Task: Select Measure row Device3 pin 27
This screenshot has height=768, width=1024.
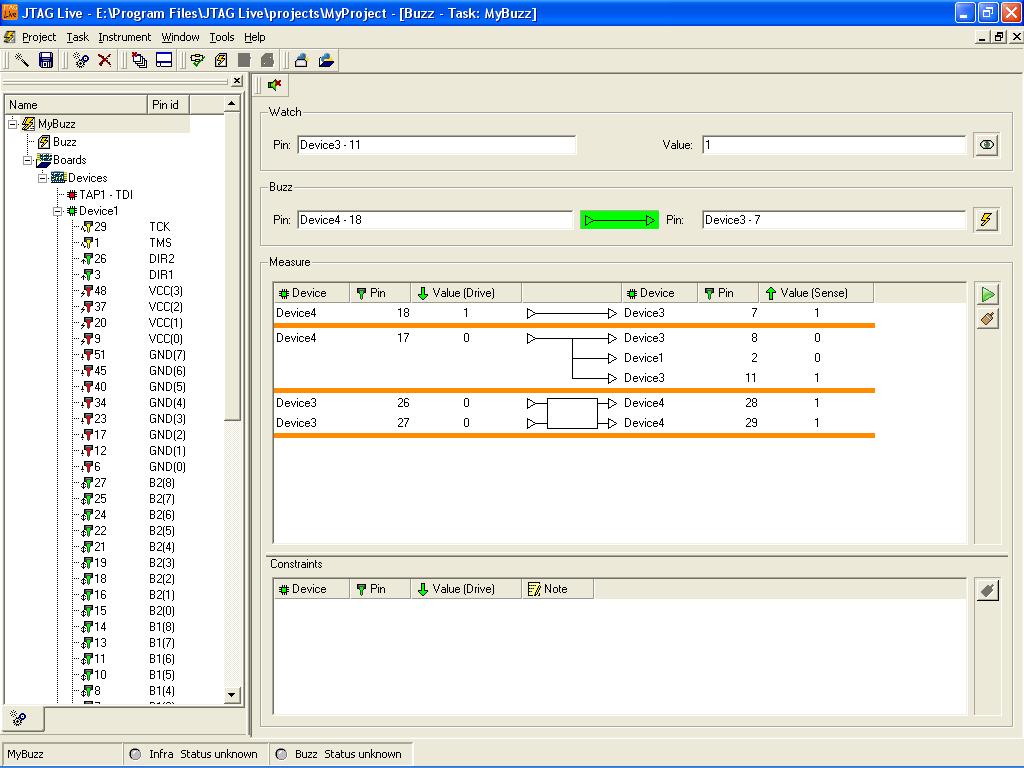Action: 573,423
